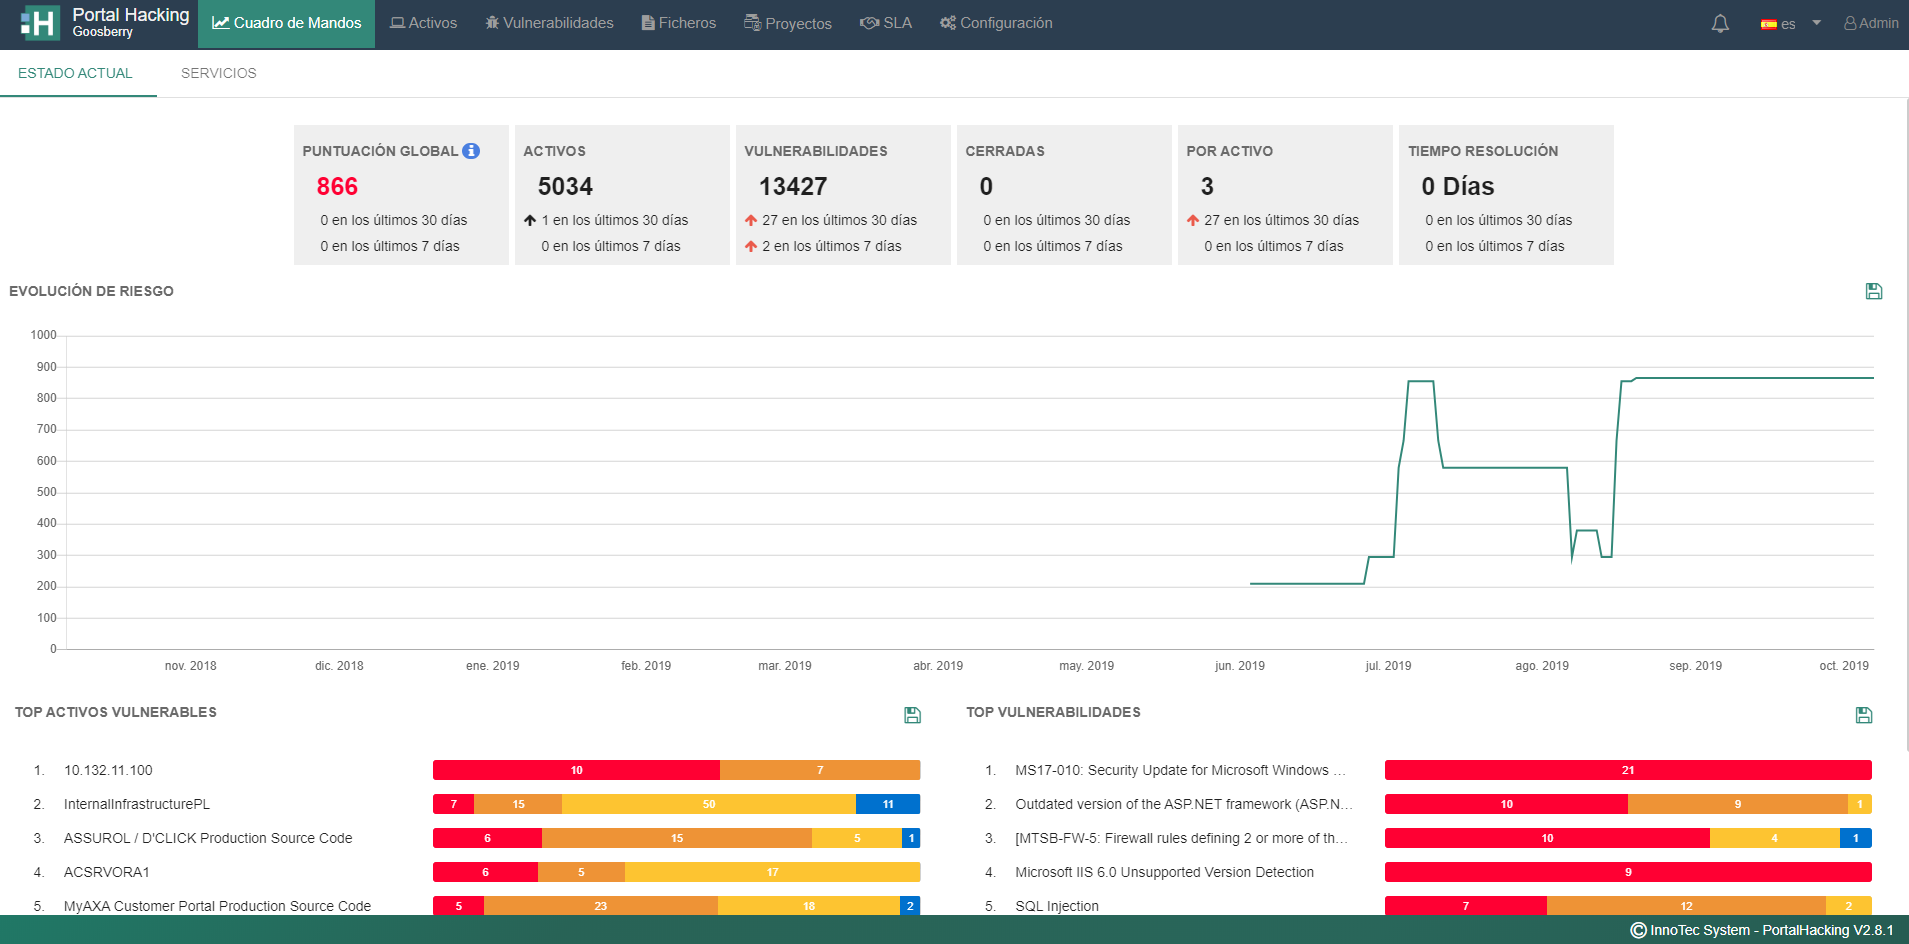Viewport: 1909px width, 944px height.
Task: Open the Ficheros menu
Action: click(x=679, y=23)
